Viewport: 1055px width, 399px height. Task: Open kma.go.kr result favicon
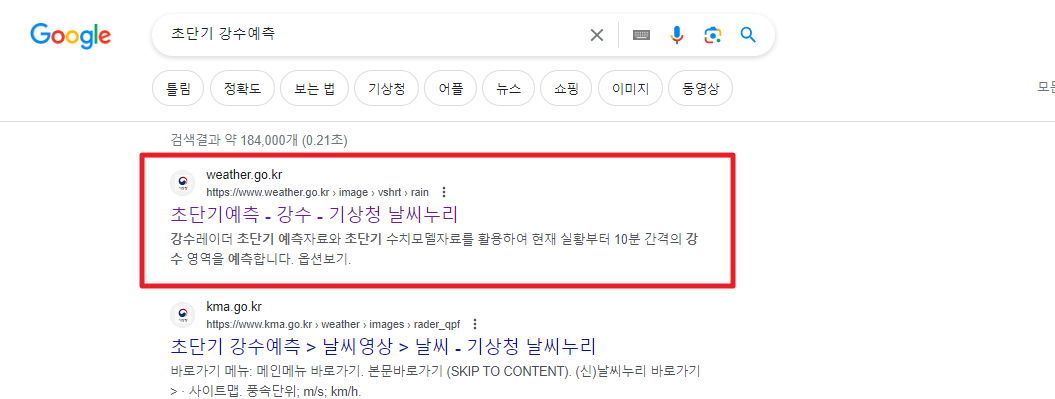182,315
